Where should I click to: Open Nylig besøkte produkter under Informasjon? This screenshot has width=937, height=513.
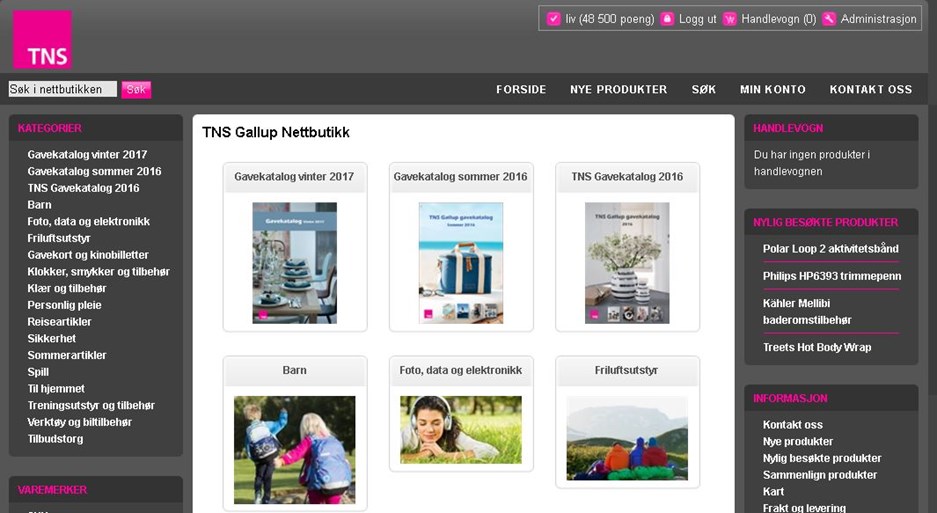822,458
